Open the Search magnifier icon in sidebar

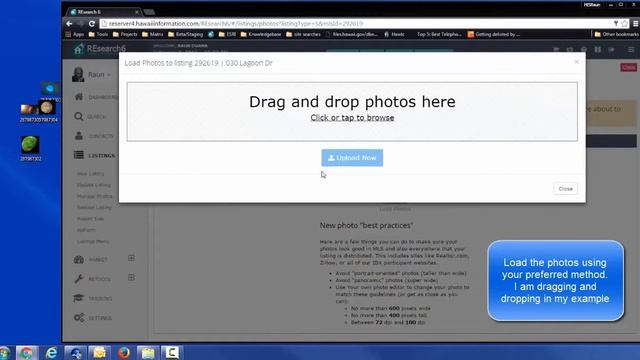tap(78, 116)
